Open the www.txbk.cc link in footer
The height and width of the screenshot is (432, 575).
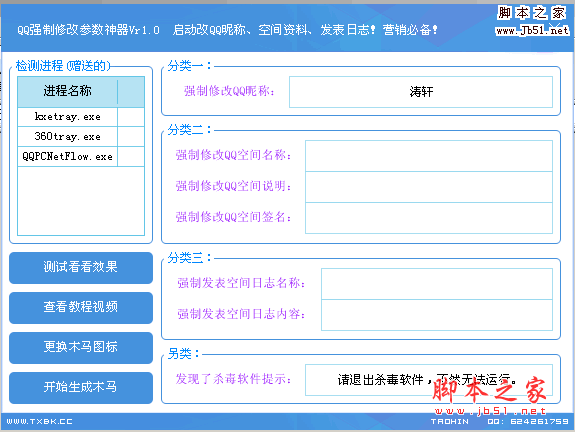(x=39, y=421)
